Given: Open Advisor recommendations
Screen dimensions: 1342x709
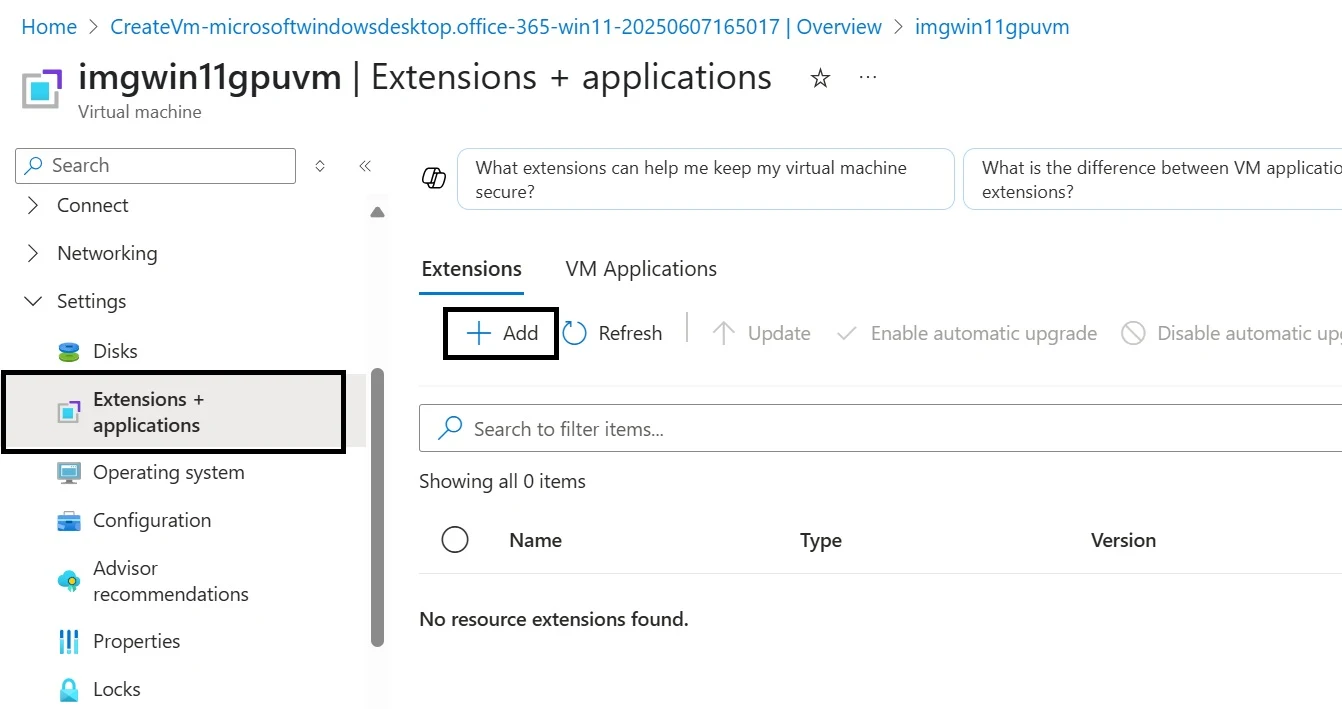Looking at the screenshot, I should click(170, 581).
